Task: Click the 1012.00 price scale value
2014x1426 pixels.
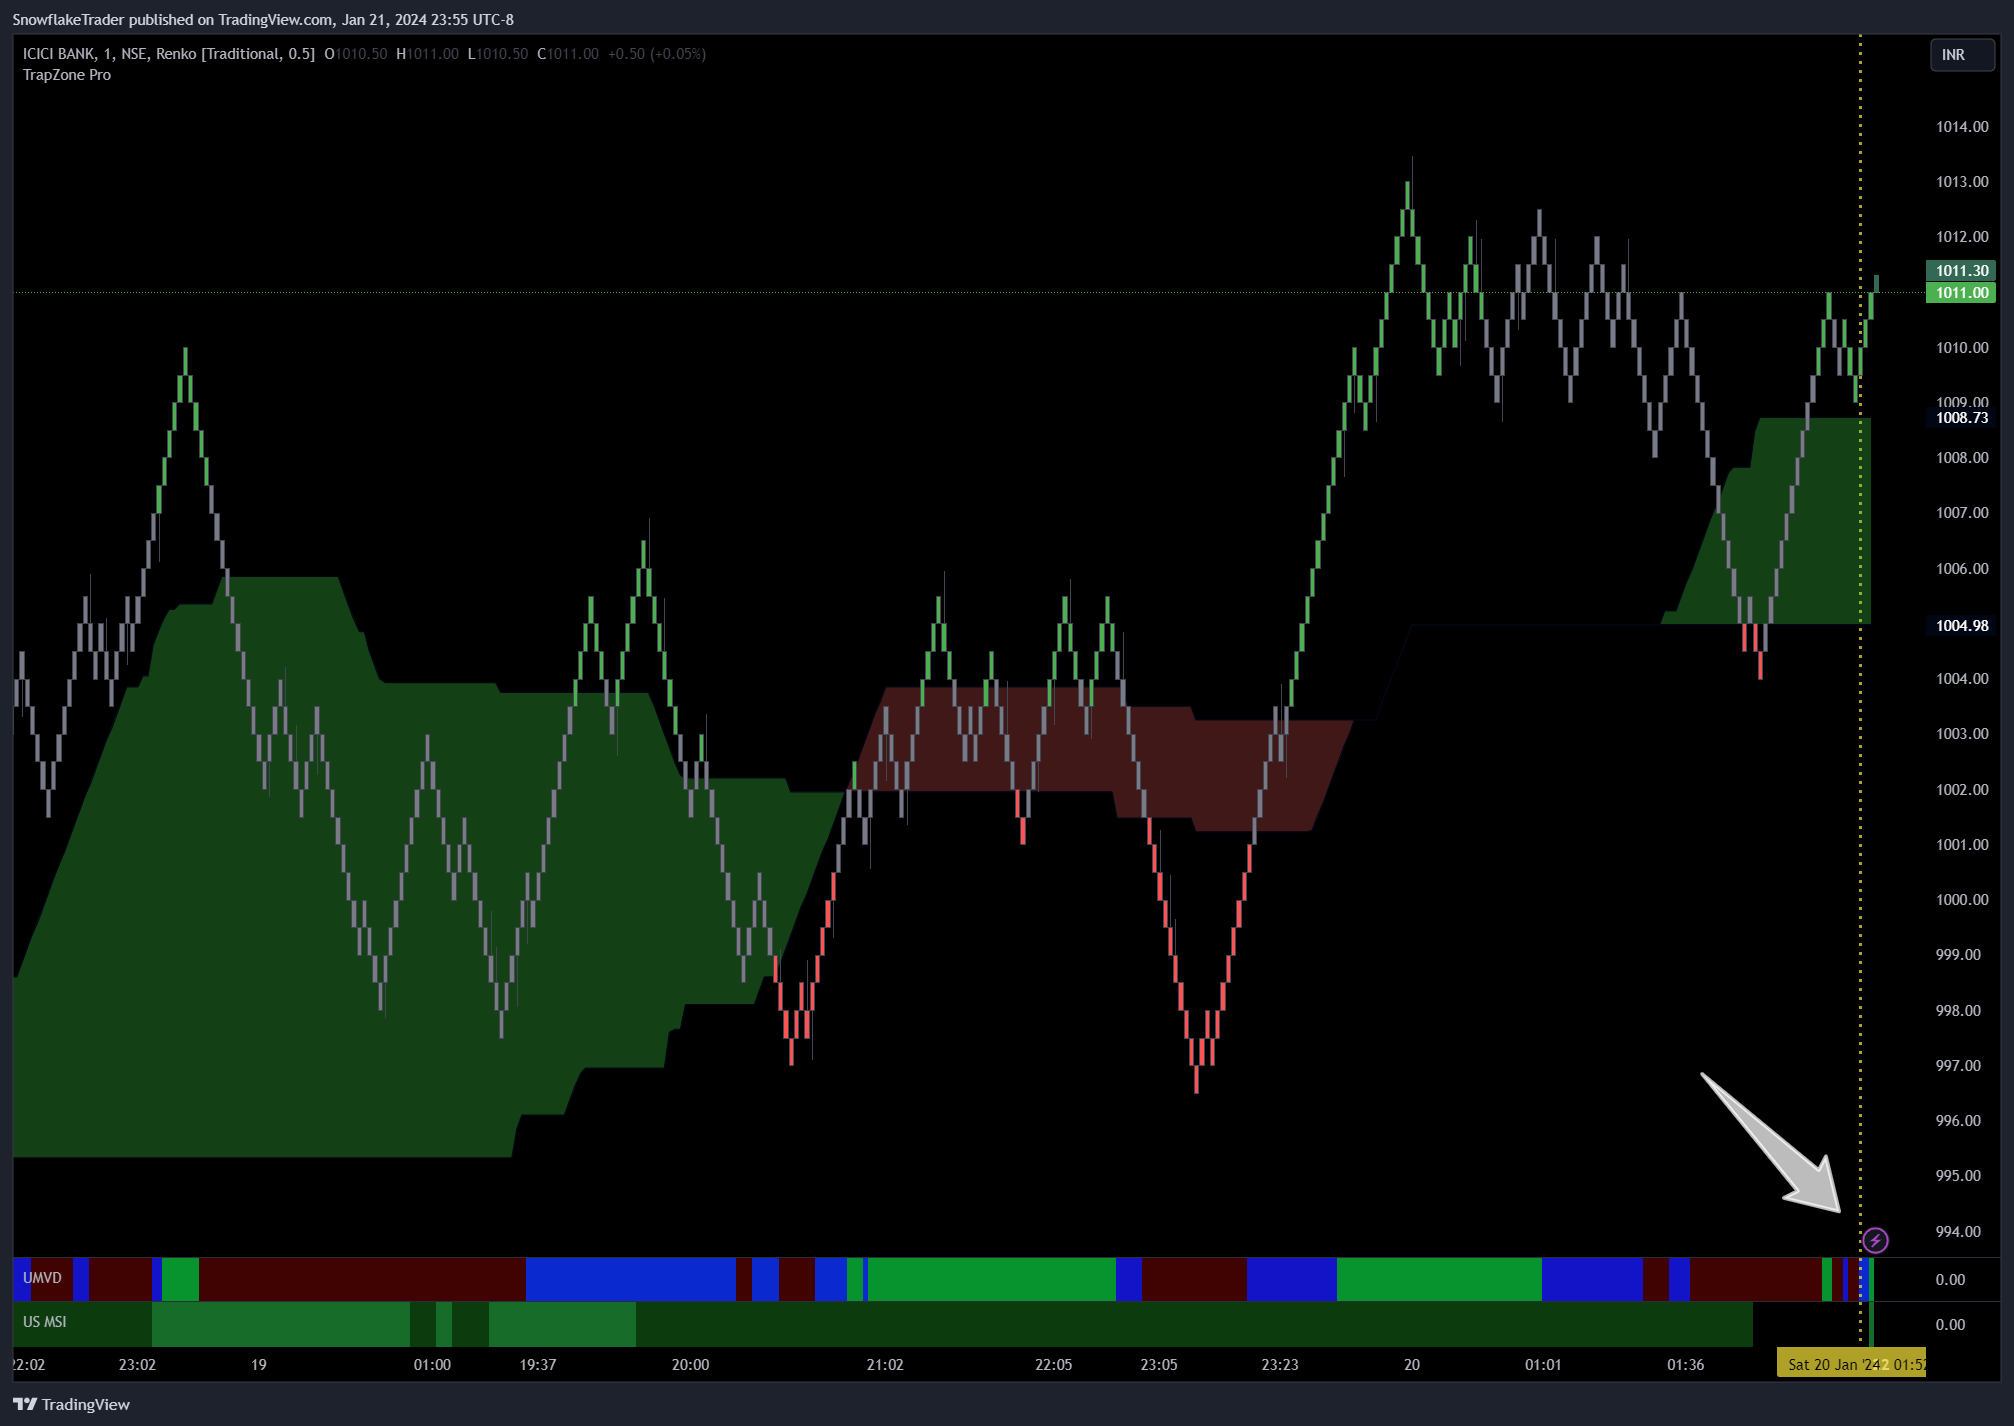Action: pos(1962,237)
